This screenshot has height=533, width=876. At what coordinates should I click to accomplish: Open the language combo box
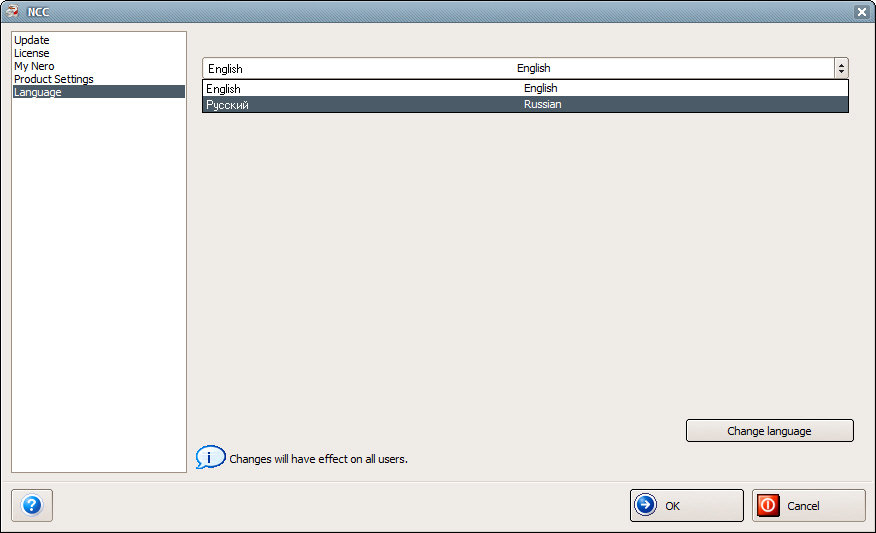click(x=525, y=68)
